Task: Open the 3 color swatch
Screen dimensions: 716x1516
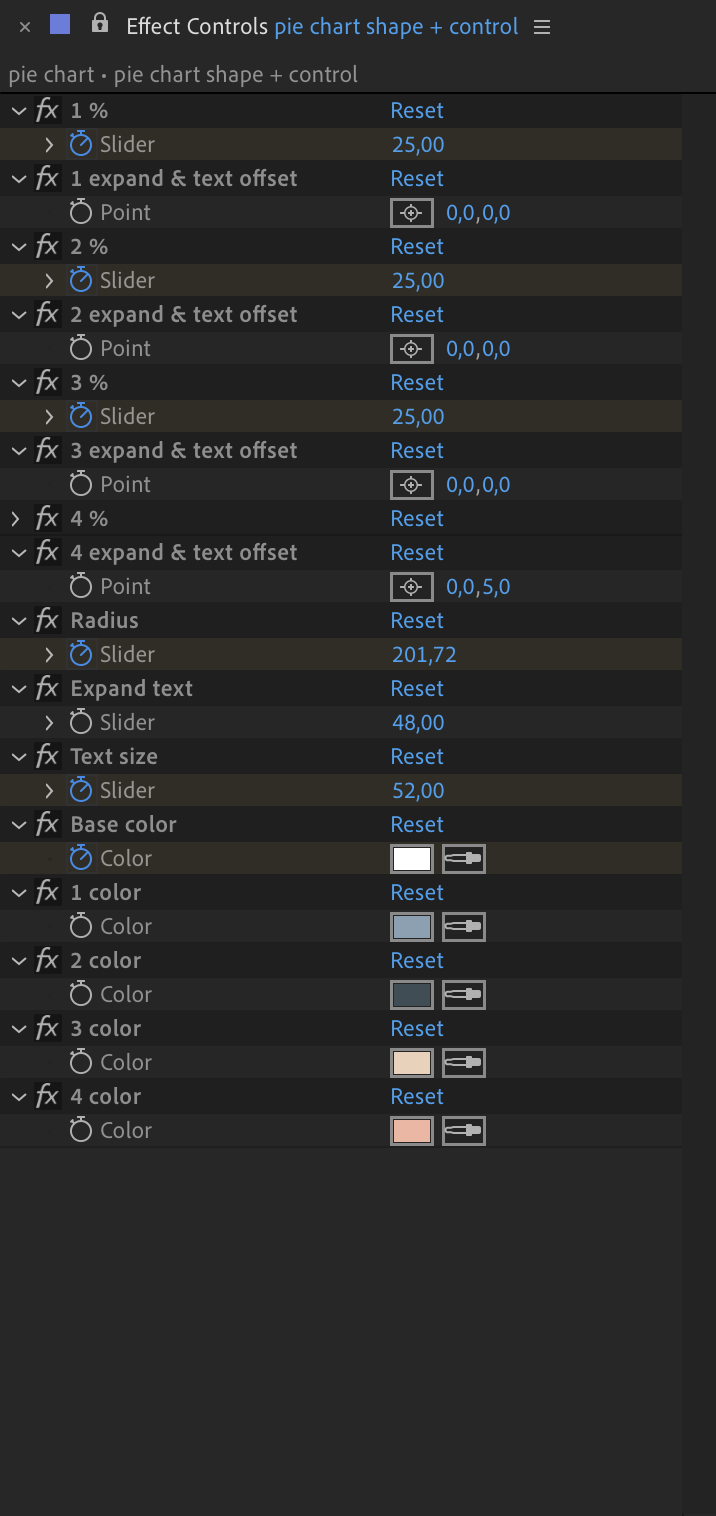Action: point(412,1062)
